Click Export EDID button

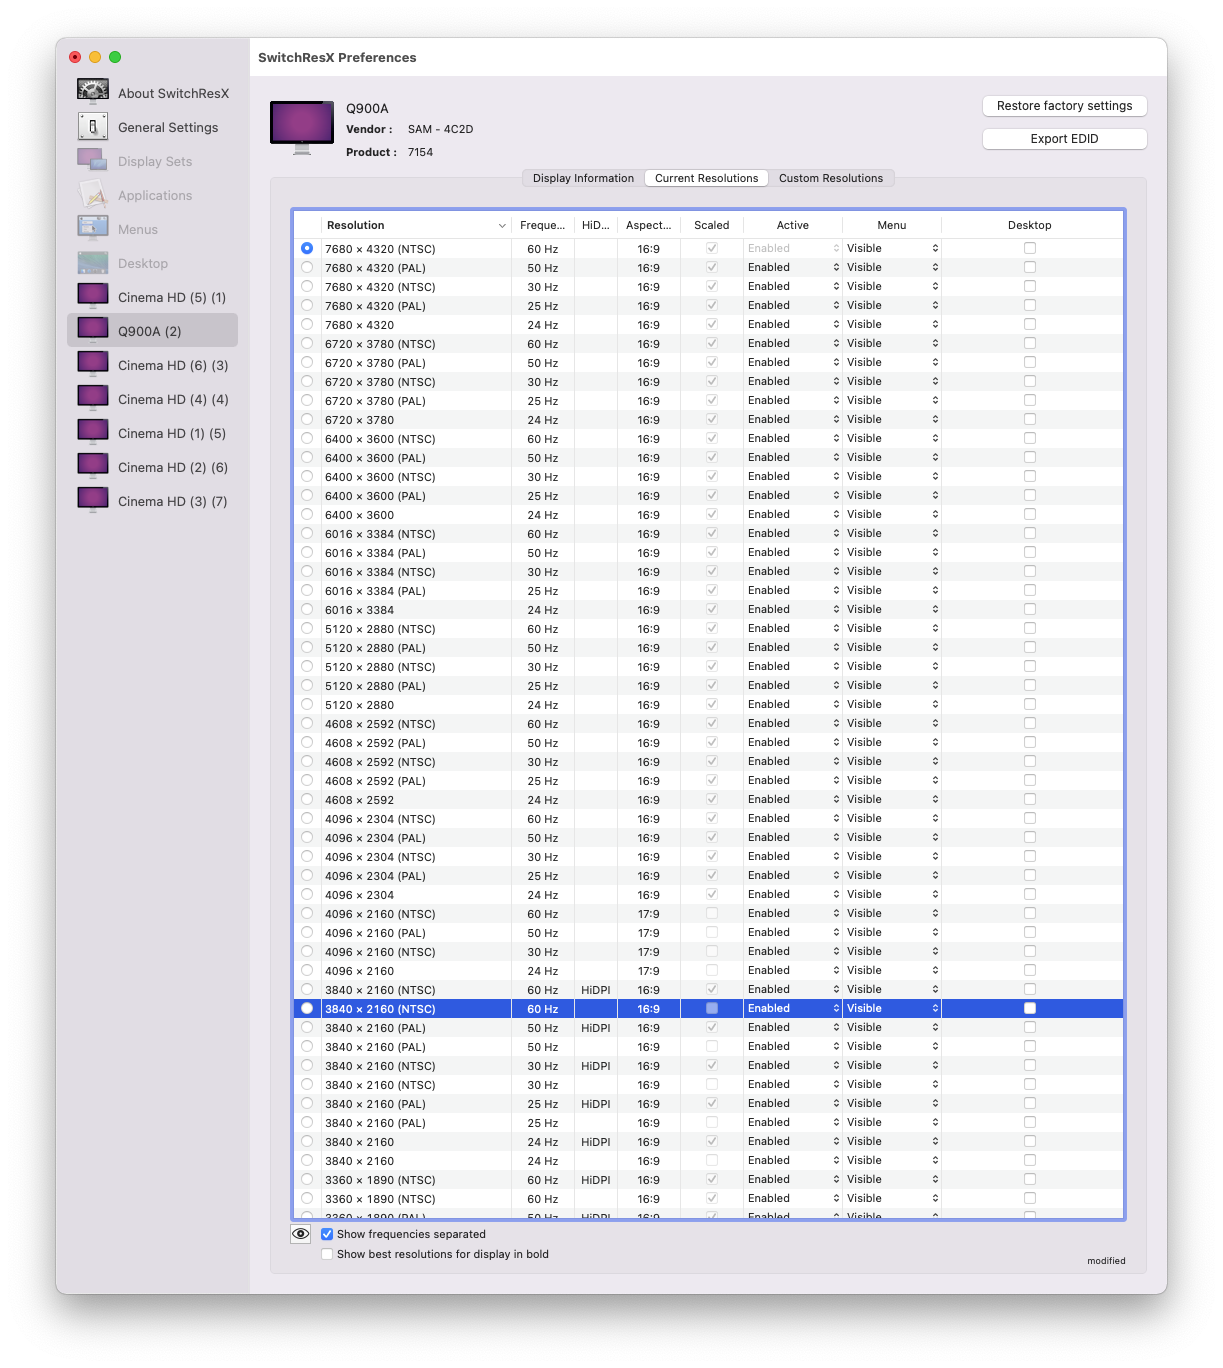[x=1064, y=139]
